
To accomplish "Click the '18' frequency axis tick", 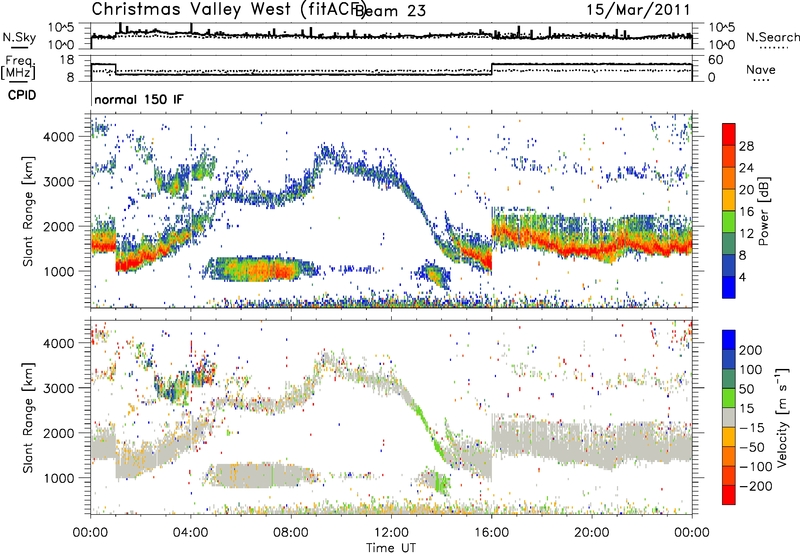I will click(67, 60).
